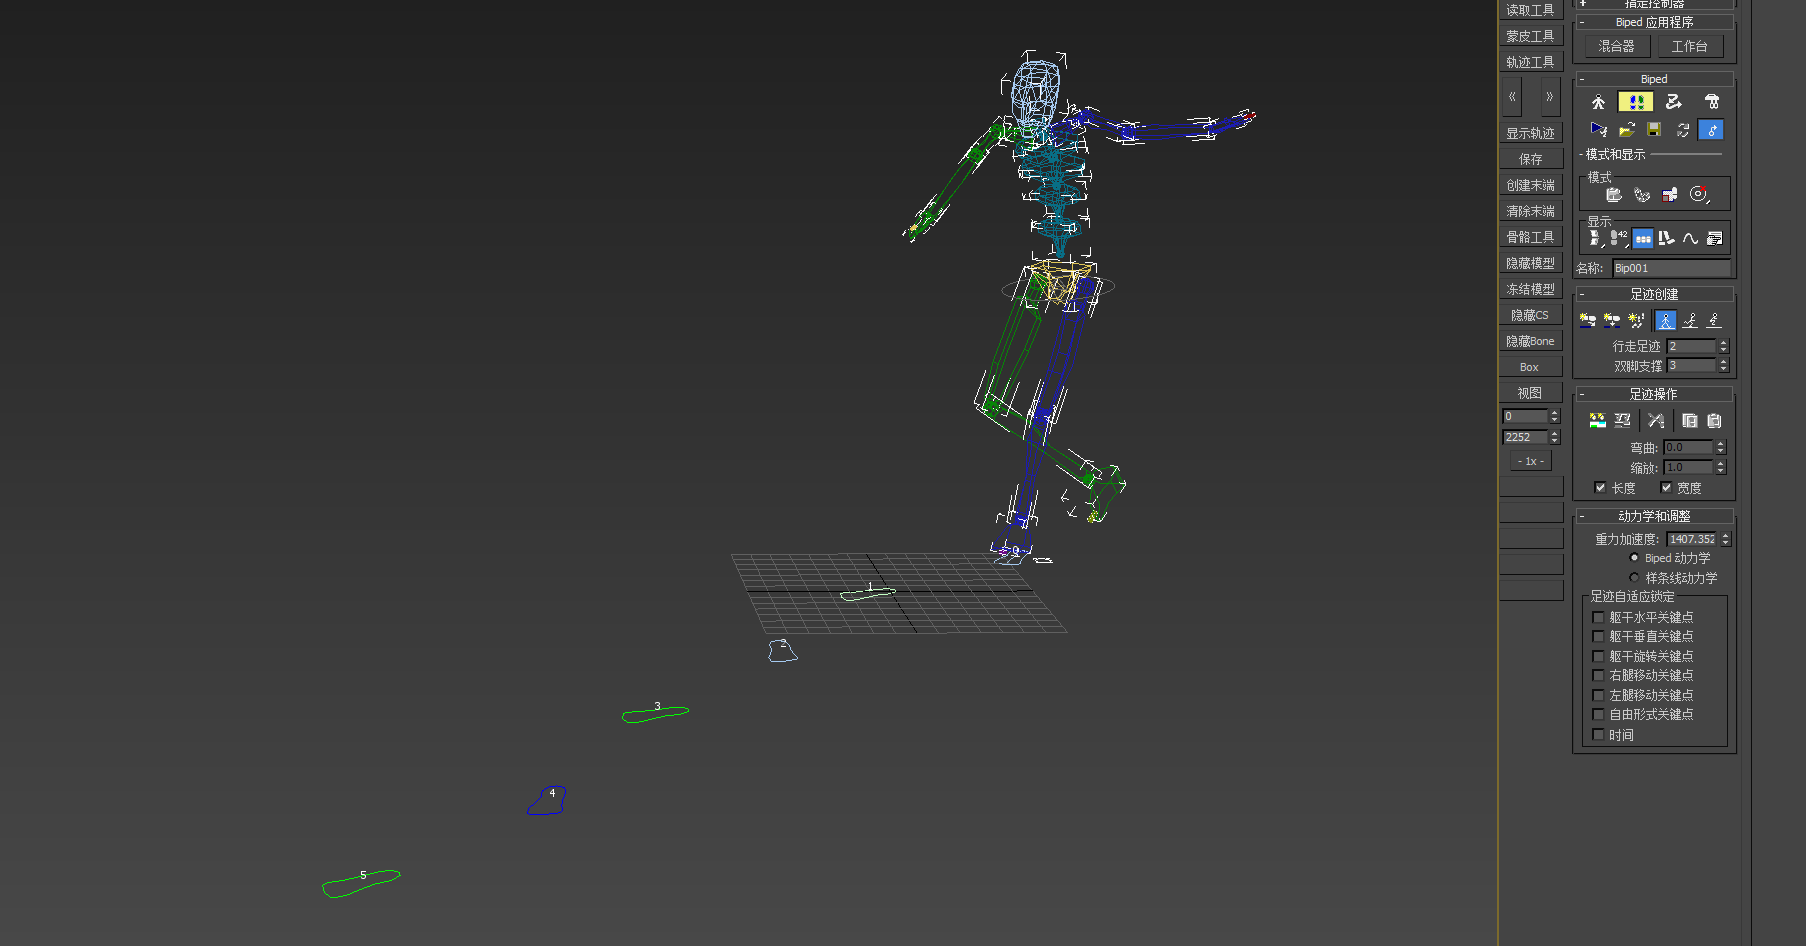Click Create Footsteps (append) icon
1806x946 pixels.
1587,320
